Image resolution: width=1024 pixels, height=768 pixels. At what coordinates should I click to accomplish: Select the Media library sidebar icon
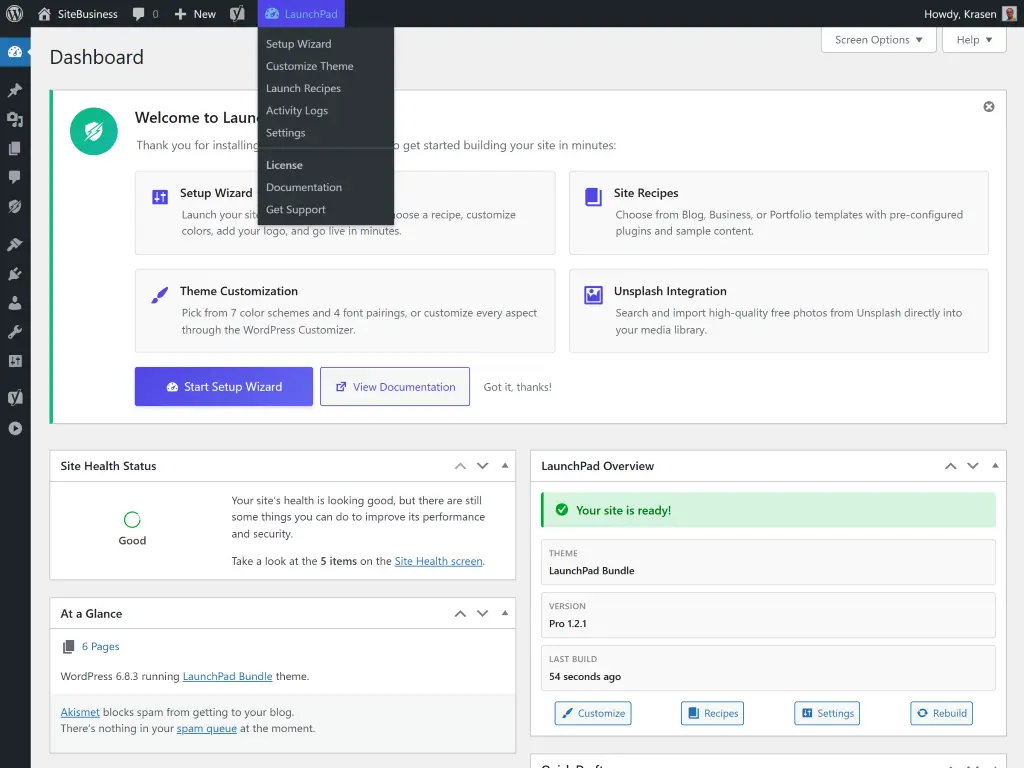pos(15,119)
